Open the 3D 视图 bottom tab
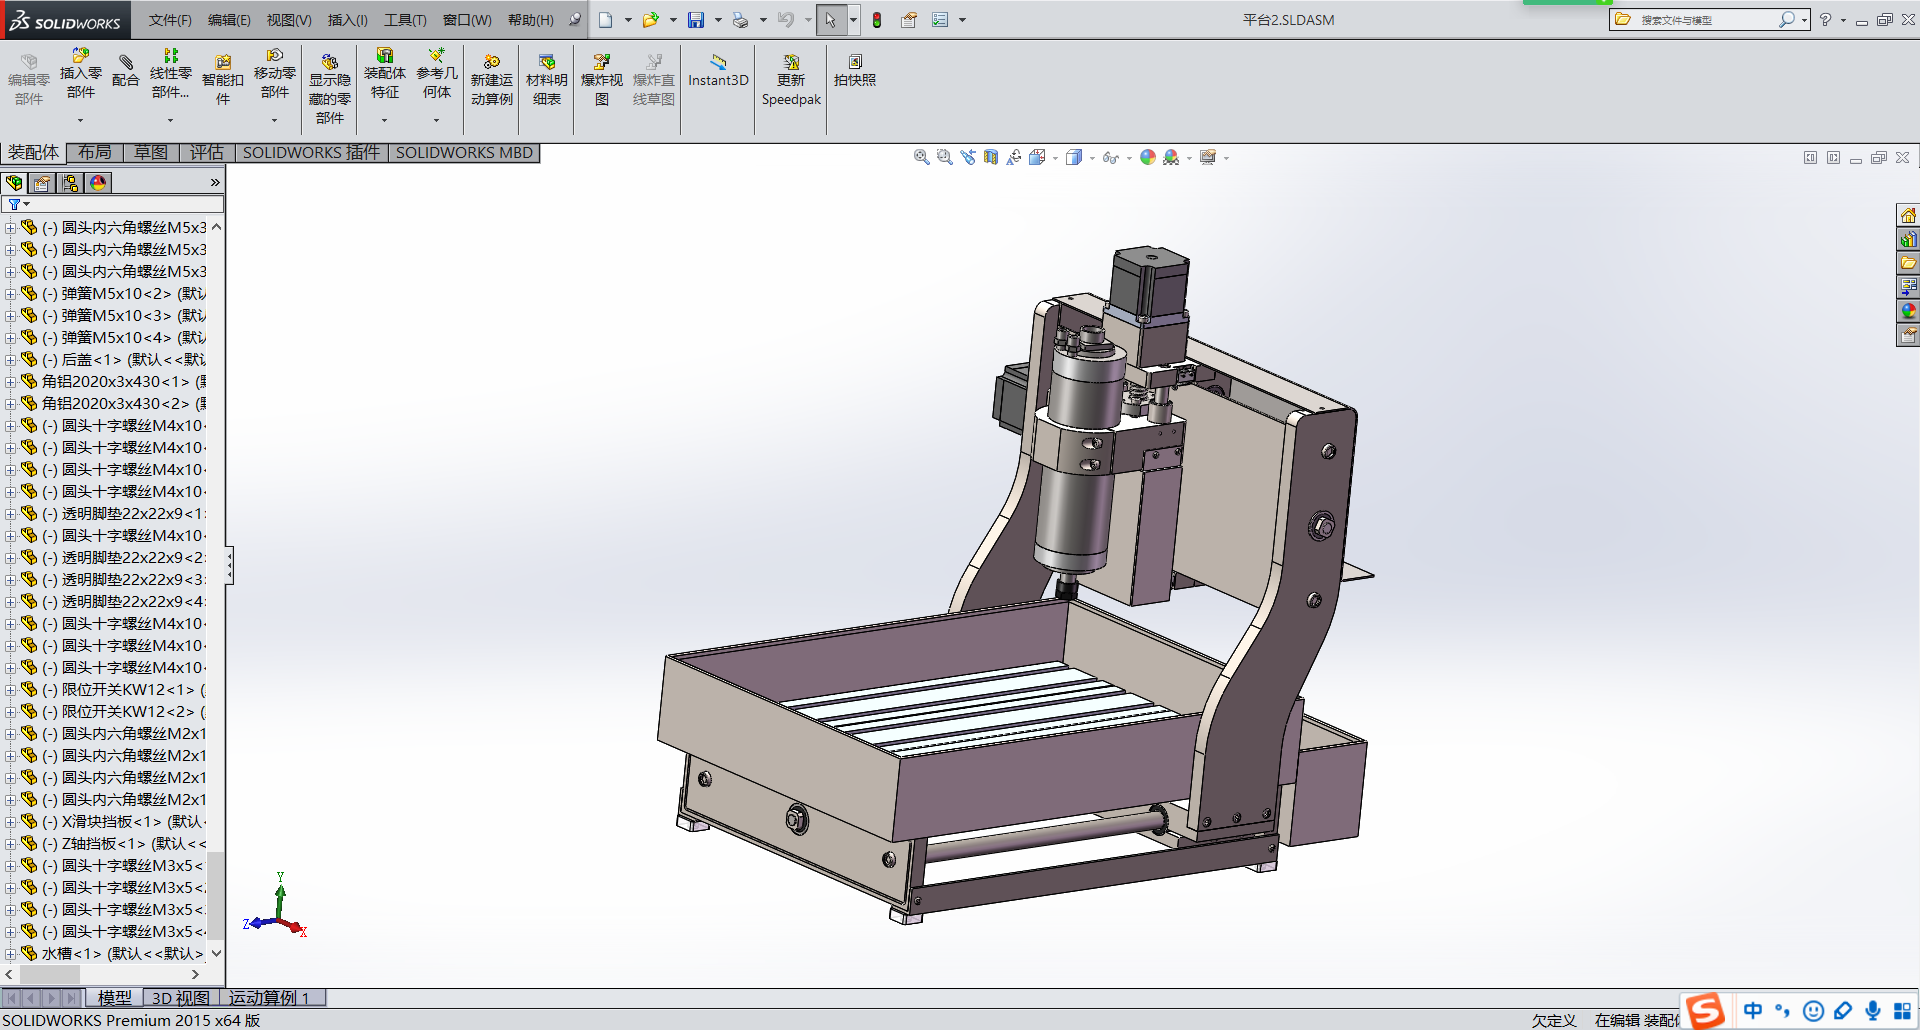1920x1030 pixels. [x=181, y=998]
